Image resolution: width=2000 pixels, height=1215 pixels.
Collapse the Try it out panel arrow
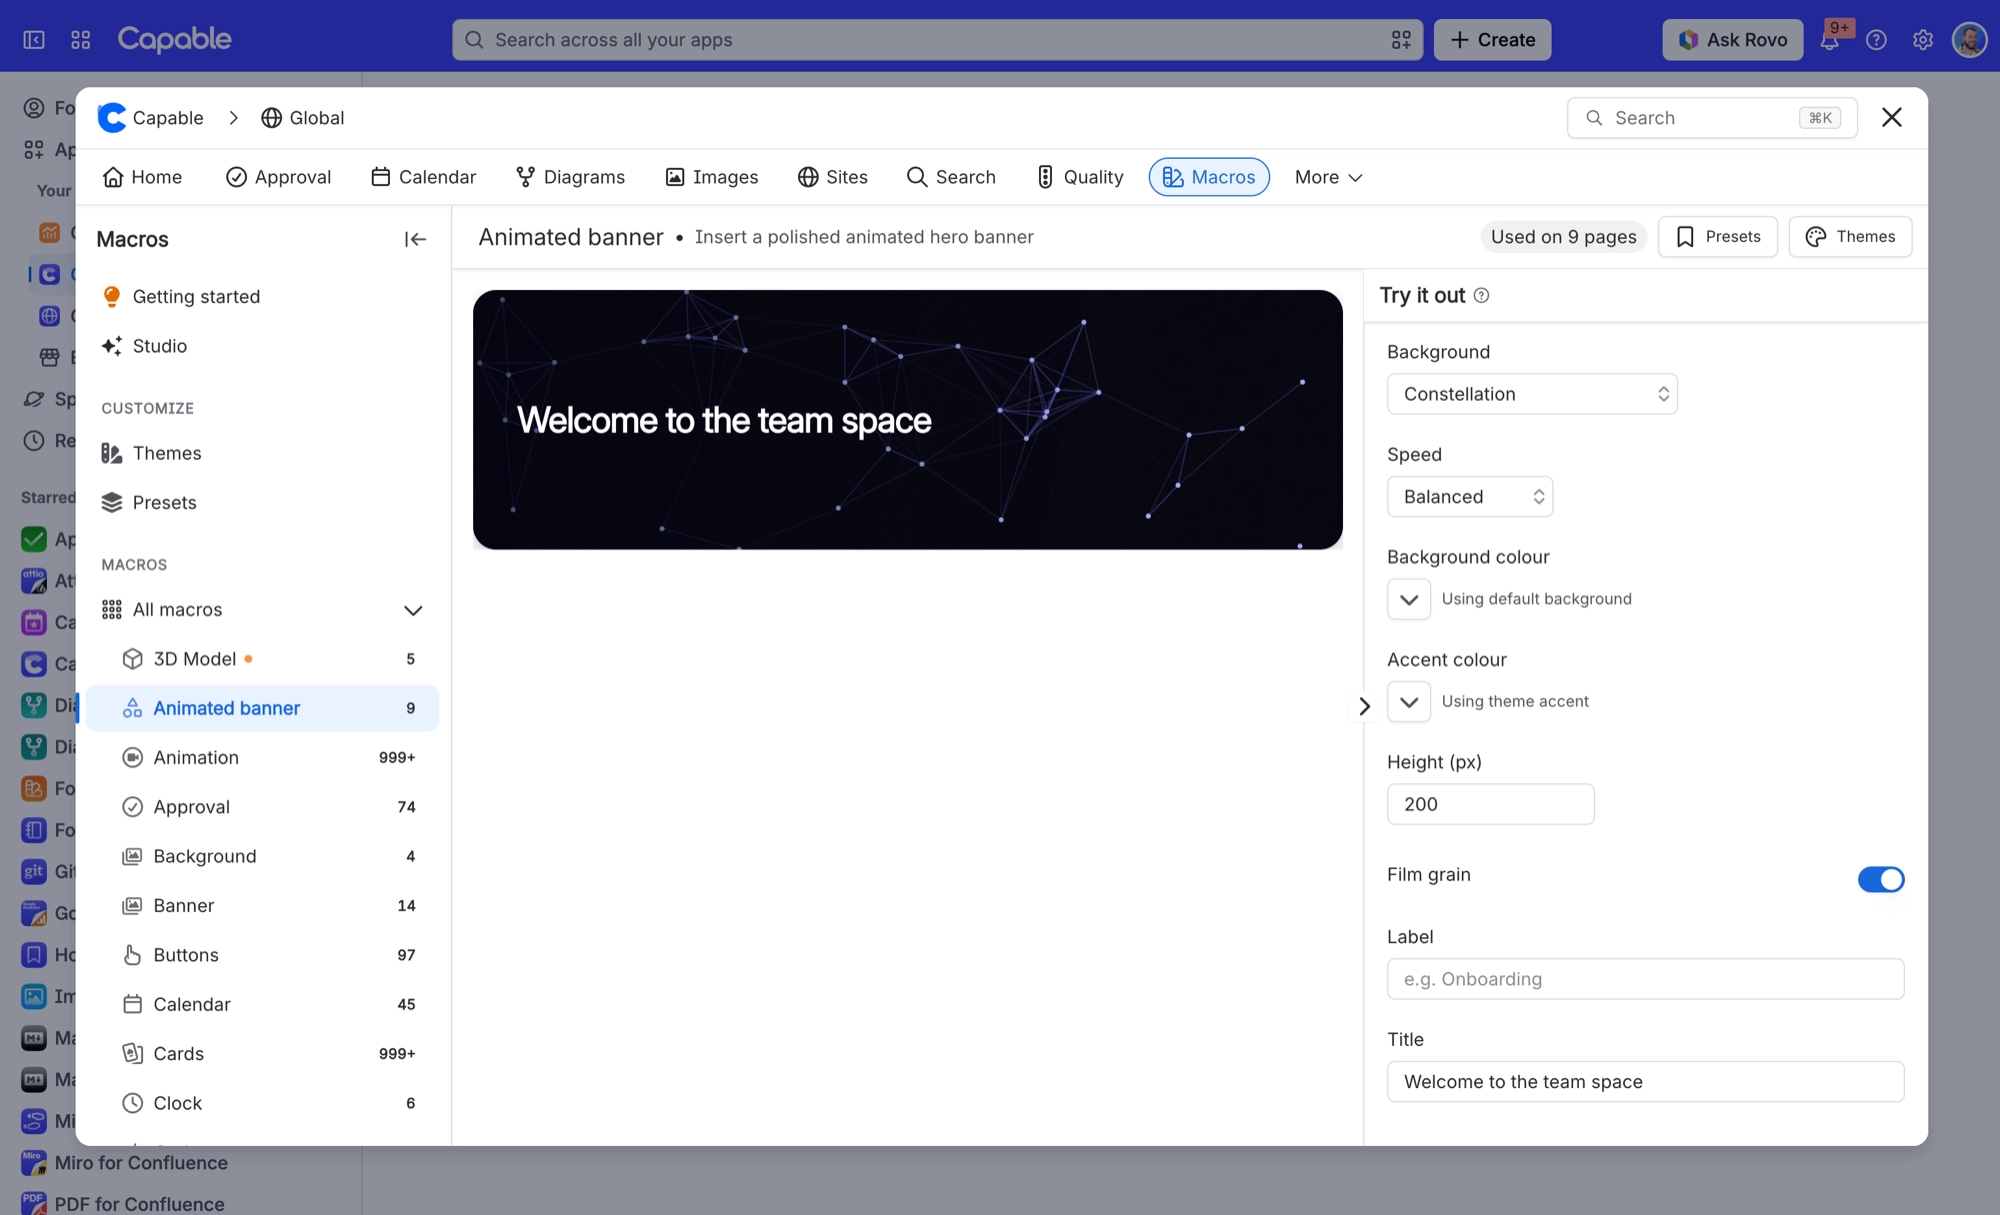tap(1364, 707)
